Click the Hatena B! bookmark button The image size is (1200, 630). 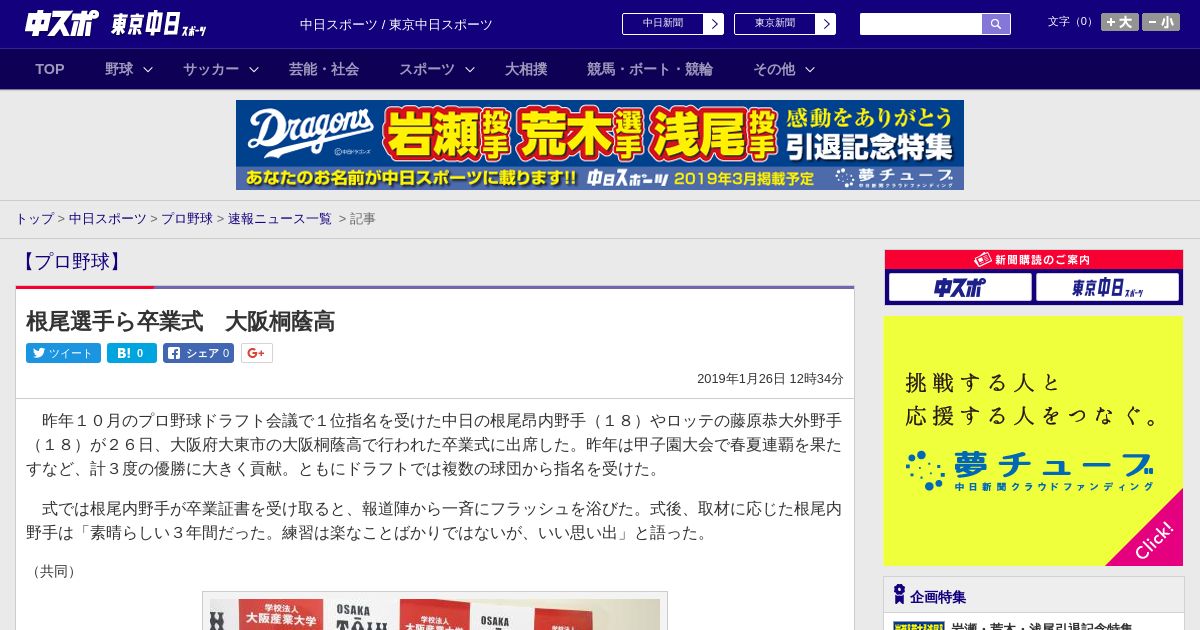point(132,353)
